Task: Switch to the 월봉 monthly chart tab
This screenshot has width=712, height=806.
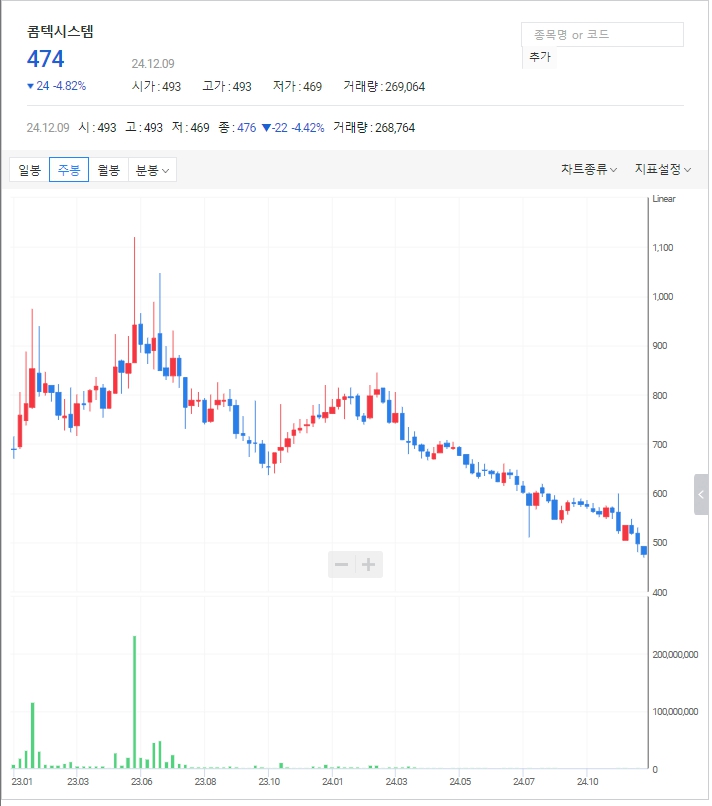Action: tap(108, 170)
